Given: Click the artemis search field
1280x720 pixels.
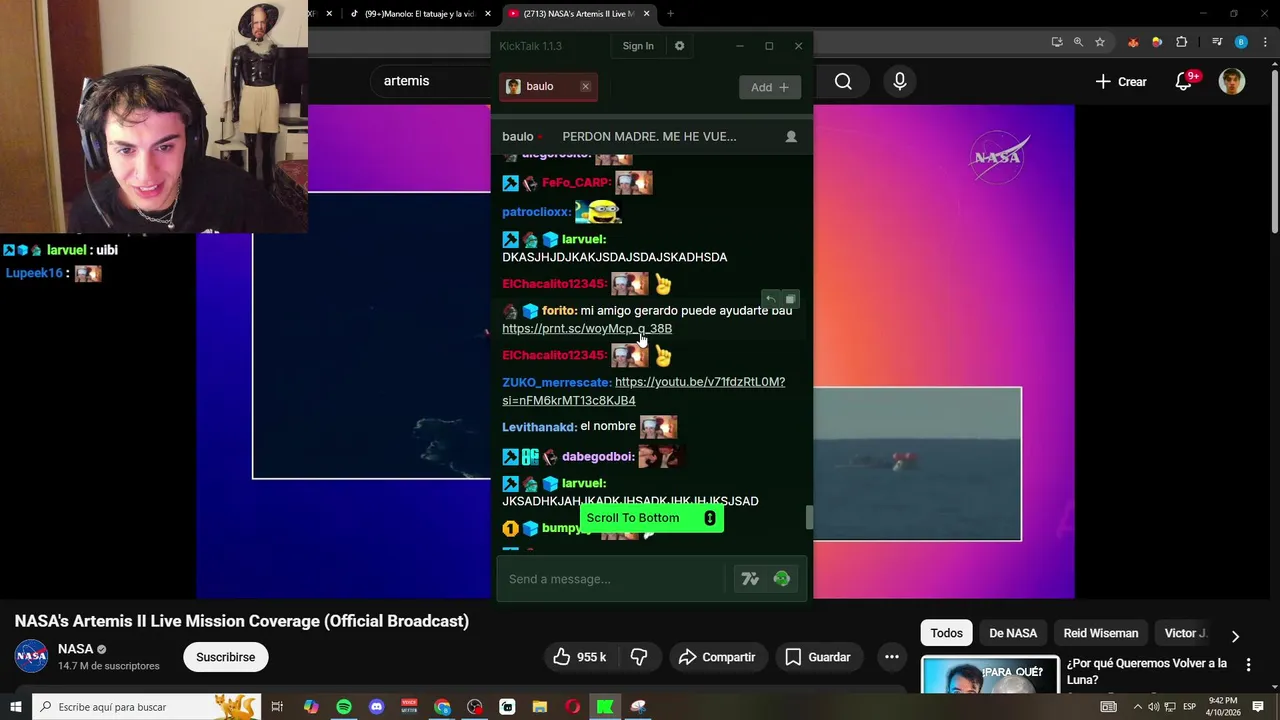Looking at the screenshot, I should pyautogui.click(x=430, y=81).
